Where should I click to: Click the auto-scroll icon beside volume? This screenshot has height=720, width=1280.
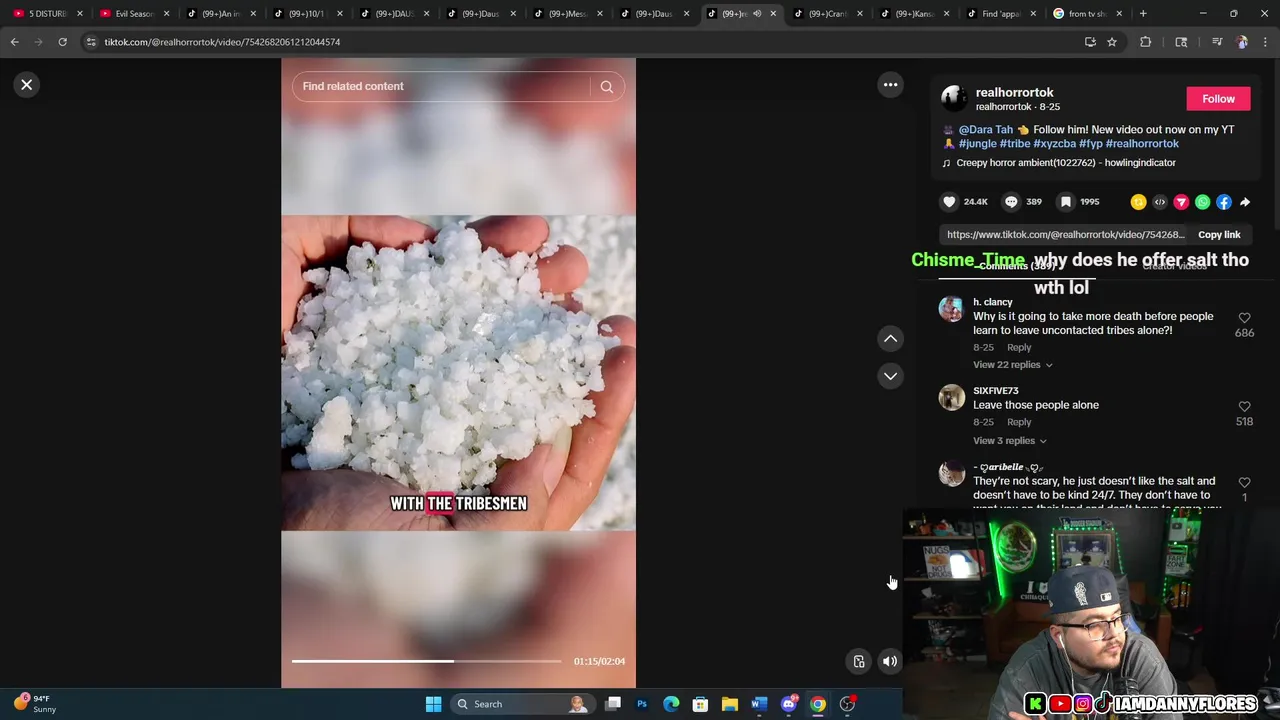point(859,661)
